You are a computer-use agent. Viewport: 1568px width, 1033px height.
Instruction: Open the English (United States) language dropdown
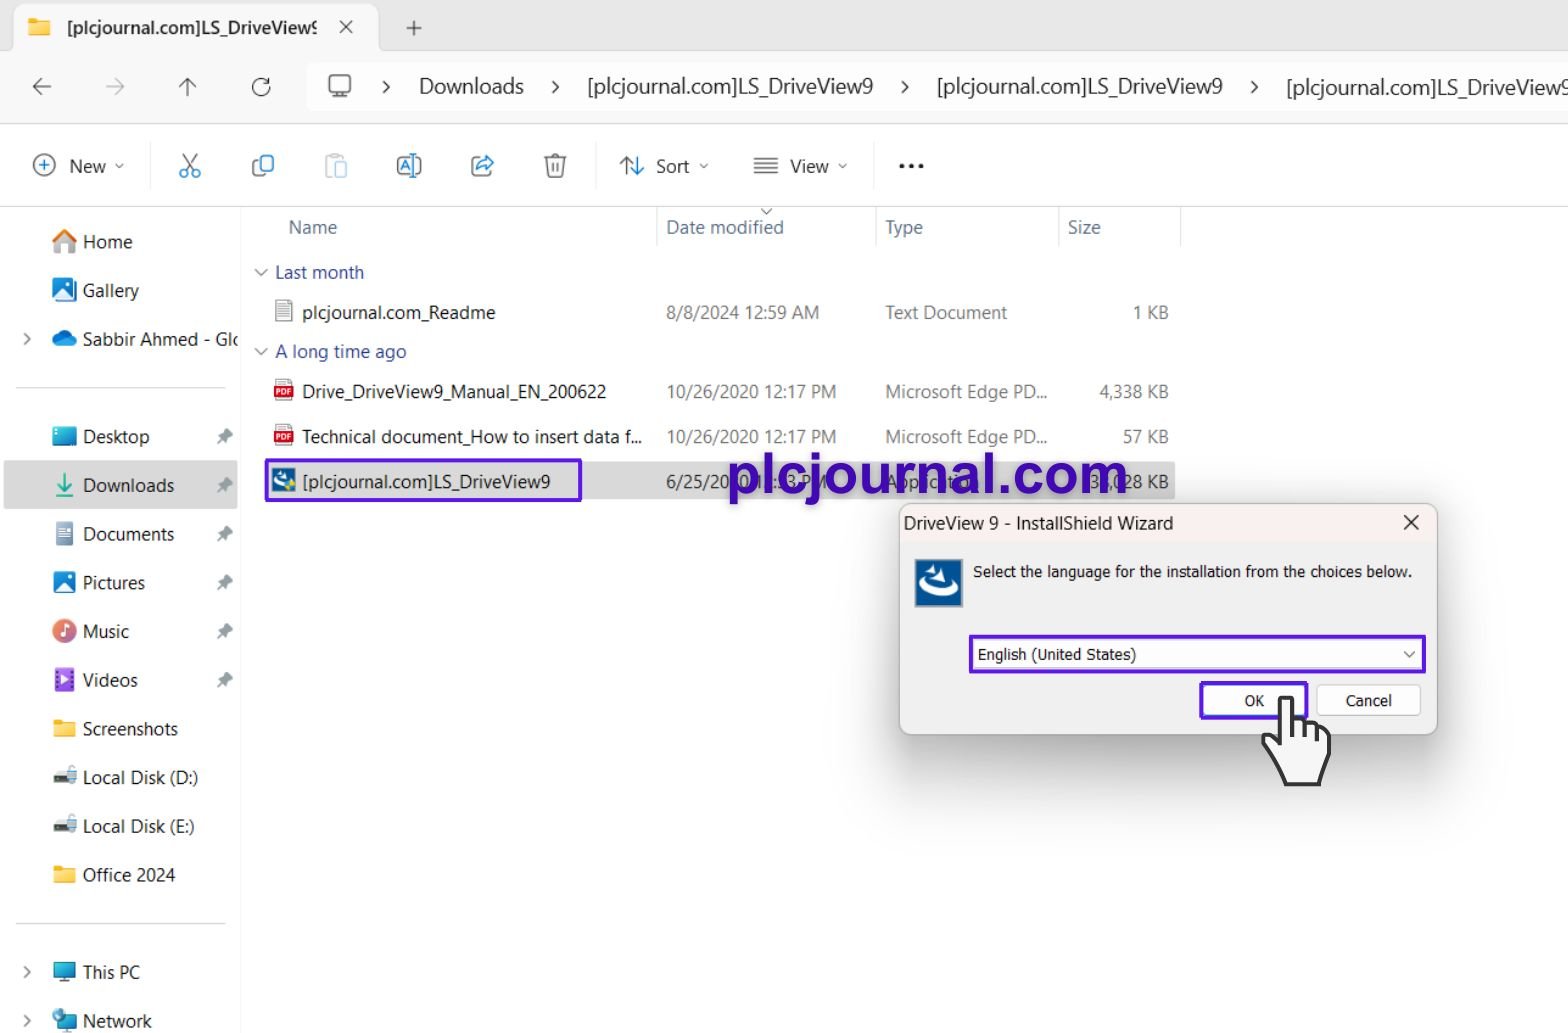(x=1197, y=654)
